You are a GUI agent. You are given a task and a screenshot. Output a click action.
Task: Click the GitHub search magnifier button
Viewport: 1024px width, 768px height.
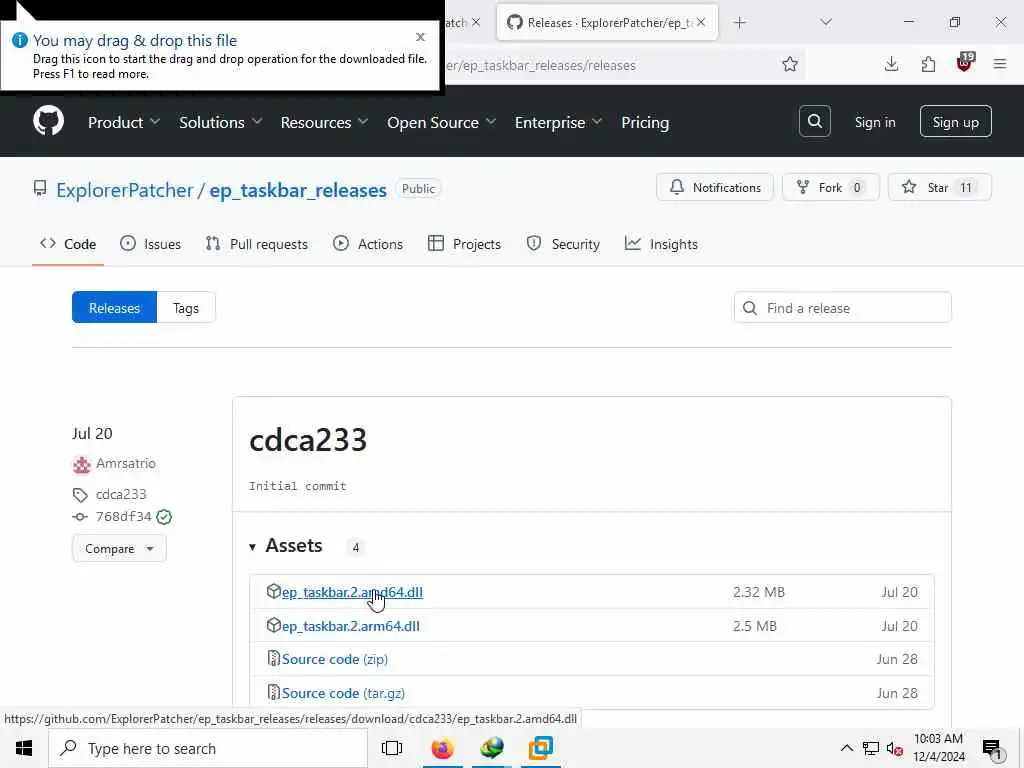coord(814,121)
